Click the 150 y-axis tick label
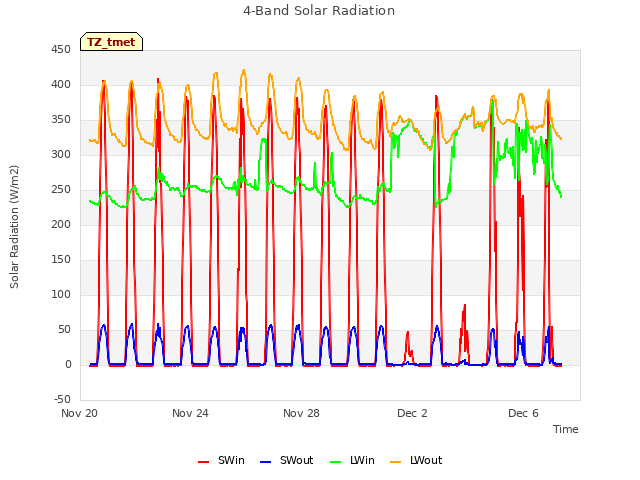This screenshot has width=640, height=480. [61, 260]
